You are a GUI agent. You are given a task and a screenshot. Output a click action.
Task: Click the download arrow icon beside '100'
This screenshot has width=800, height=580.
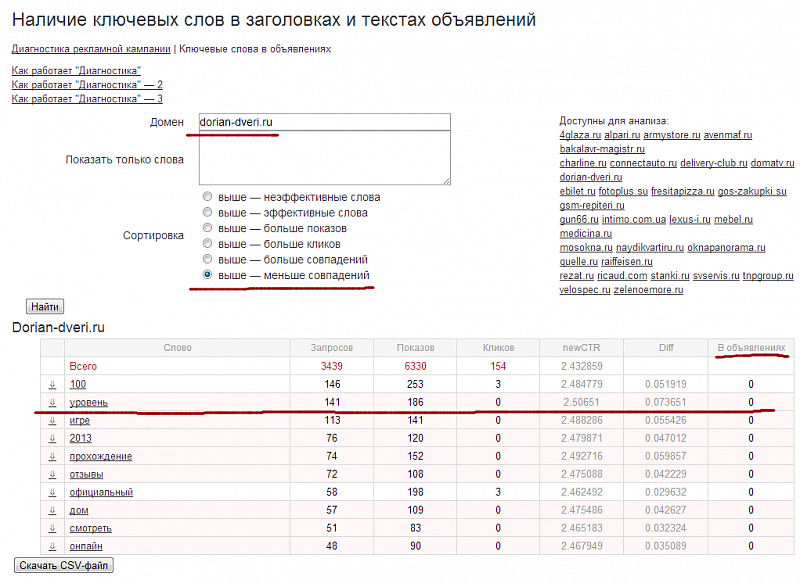click(52, 384)
